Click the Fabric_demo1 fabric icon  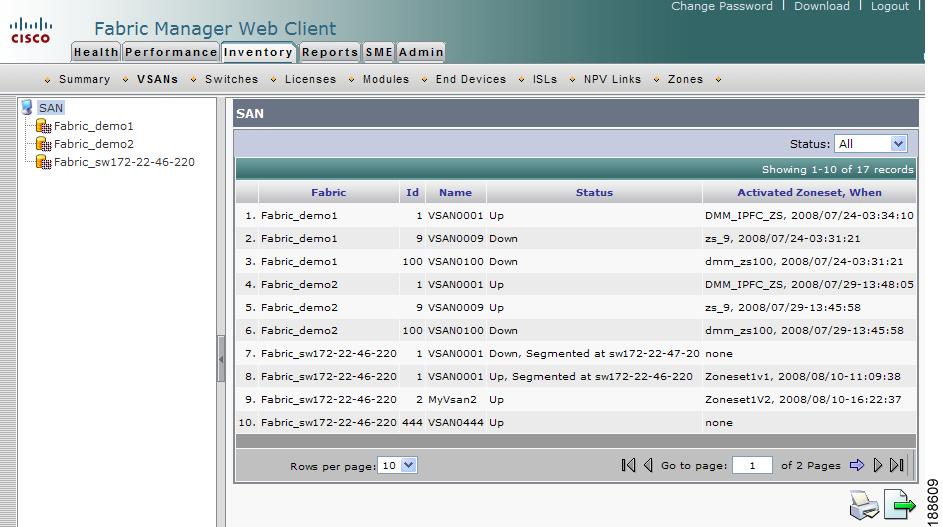coord(43,126)
